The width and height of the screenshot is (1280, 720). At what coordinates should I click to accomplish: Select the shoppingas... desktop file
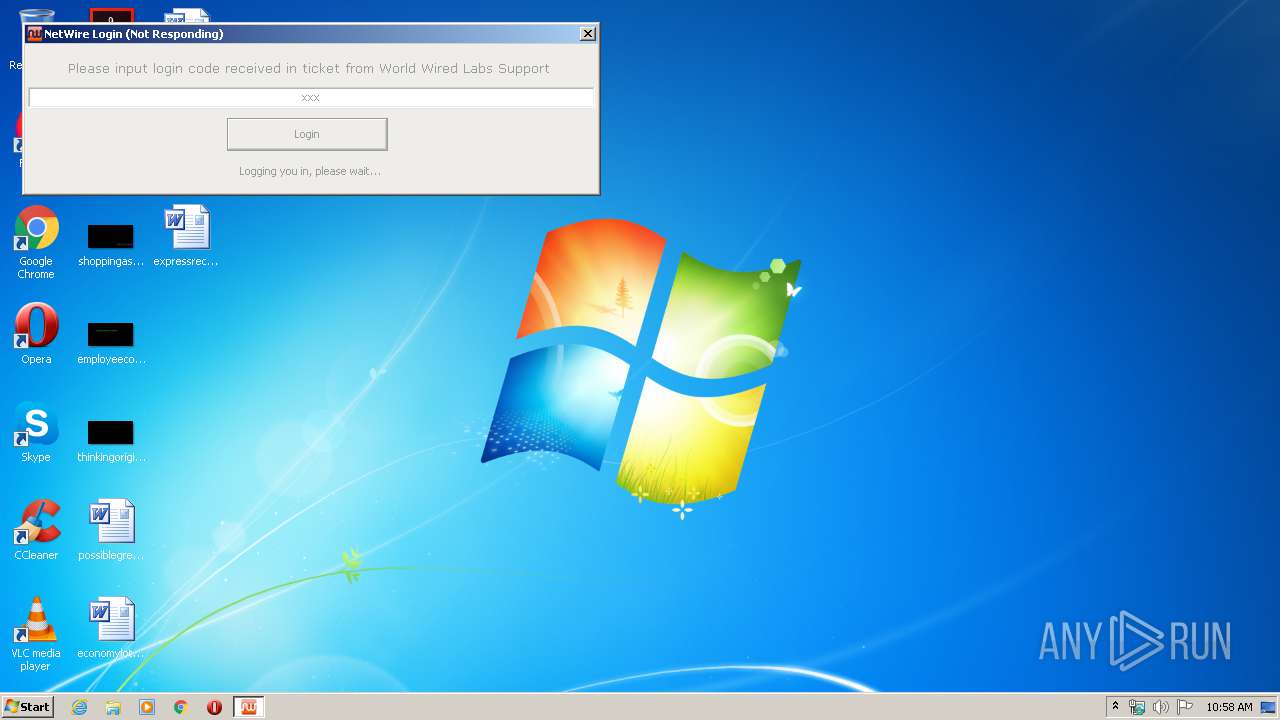click(111, 245)
